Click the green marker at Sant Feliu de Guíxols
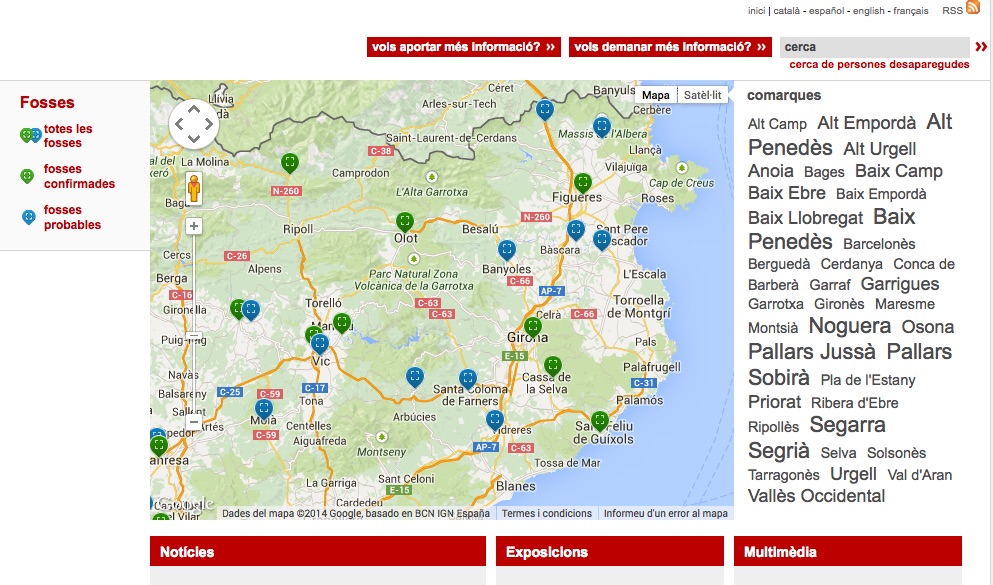 coord(600,421)
